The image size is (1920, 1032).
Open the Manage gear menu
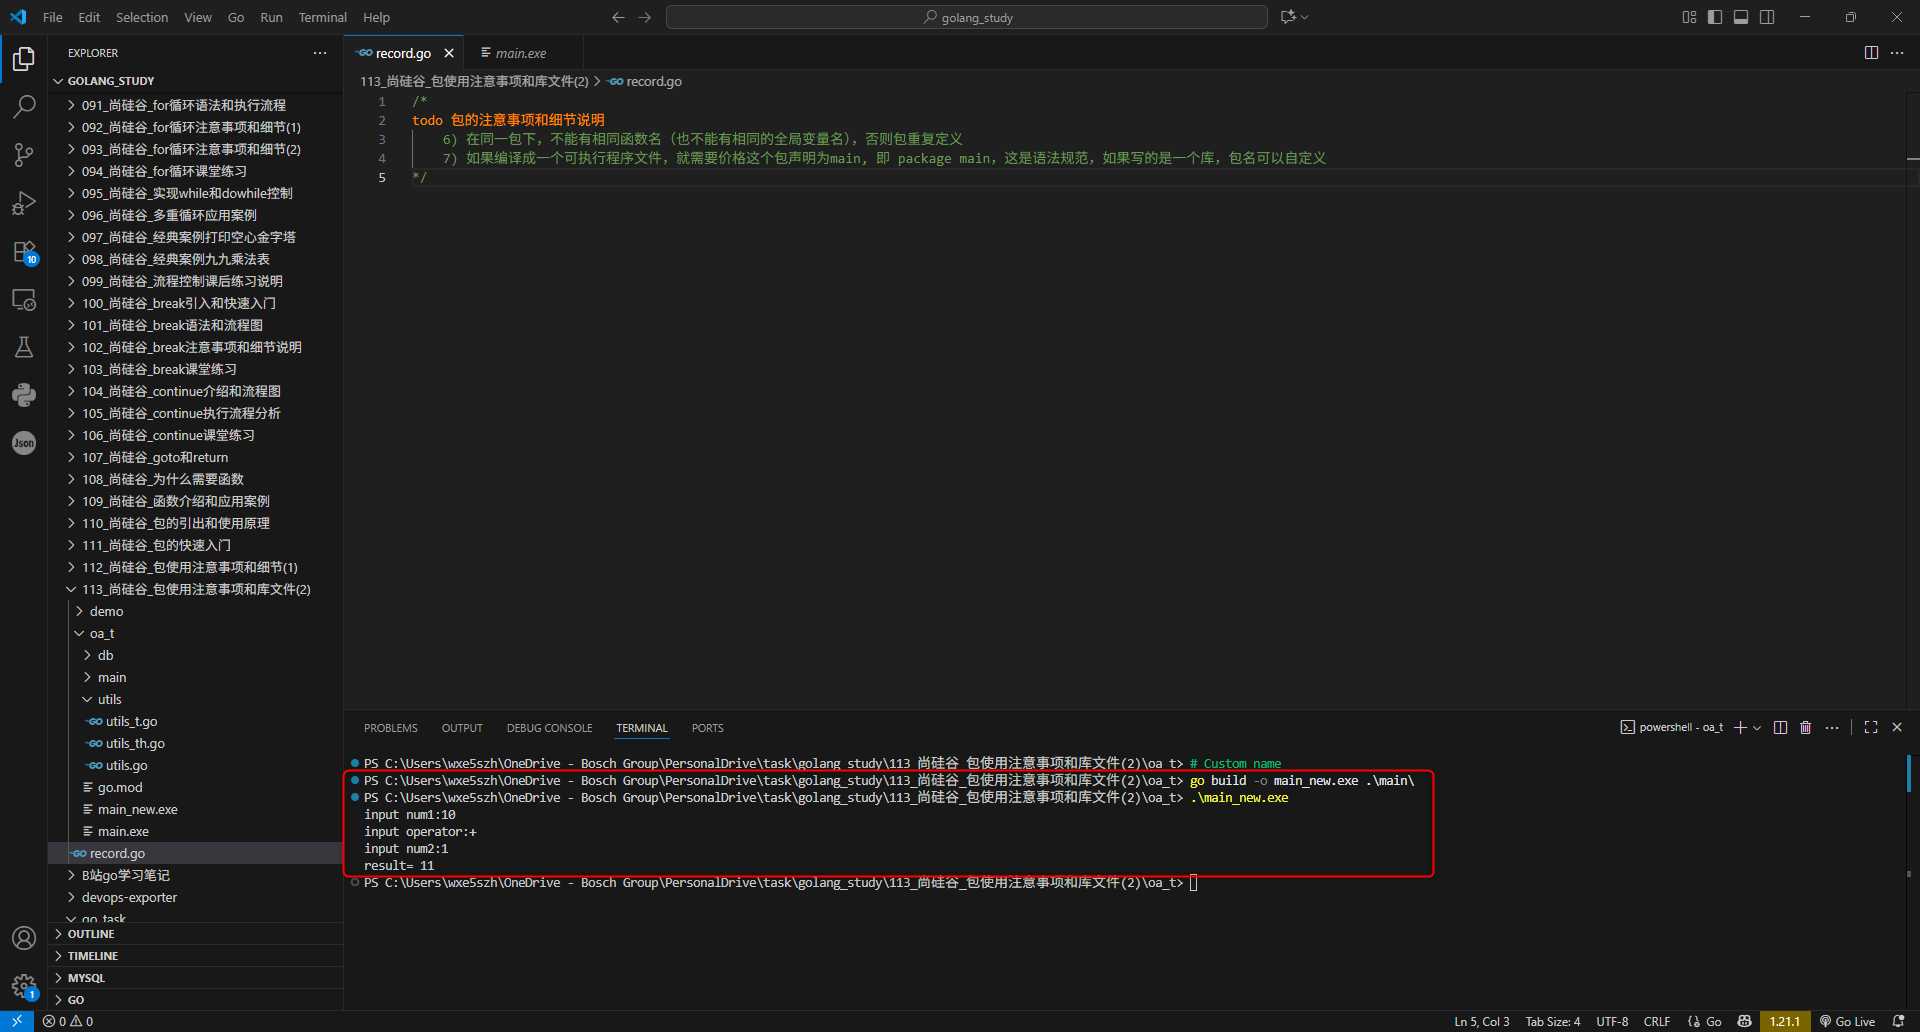[x=24, y=986]
